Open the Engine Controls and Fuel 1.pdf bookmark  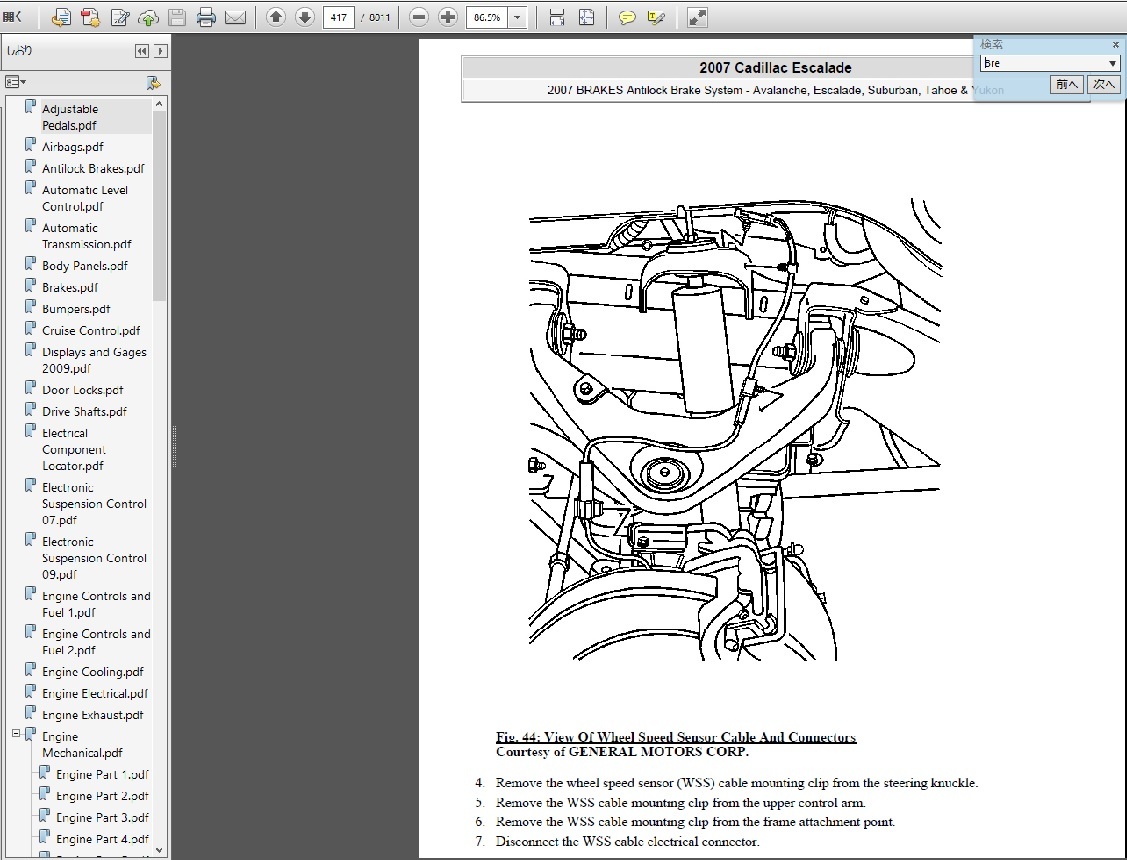click(x=96, y=604)
